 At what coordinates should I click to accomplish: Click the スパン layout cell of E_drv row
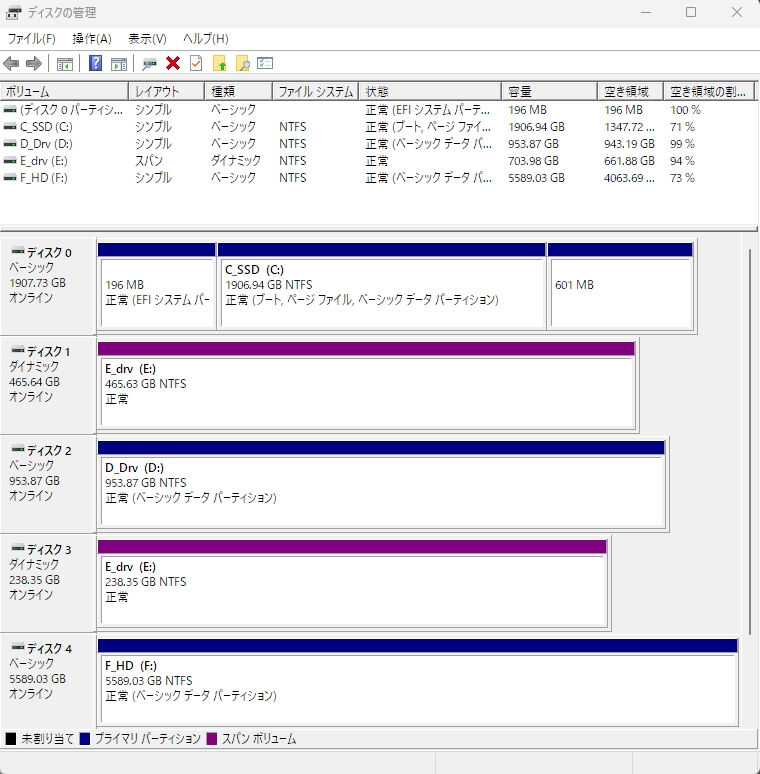[x=149, y=161]
